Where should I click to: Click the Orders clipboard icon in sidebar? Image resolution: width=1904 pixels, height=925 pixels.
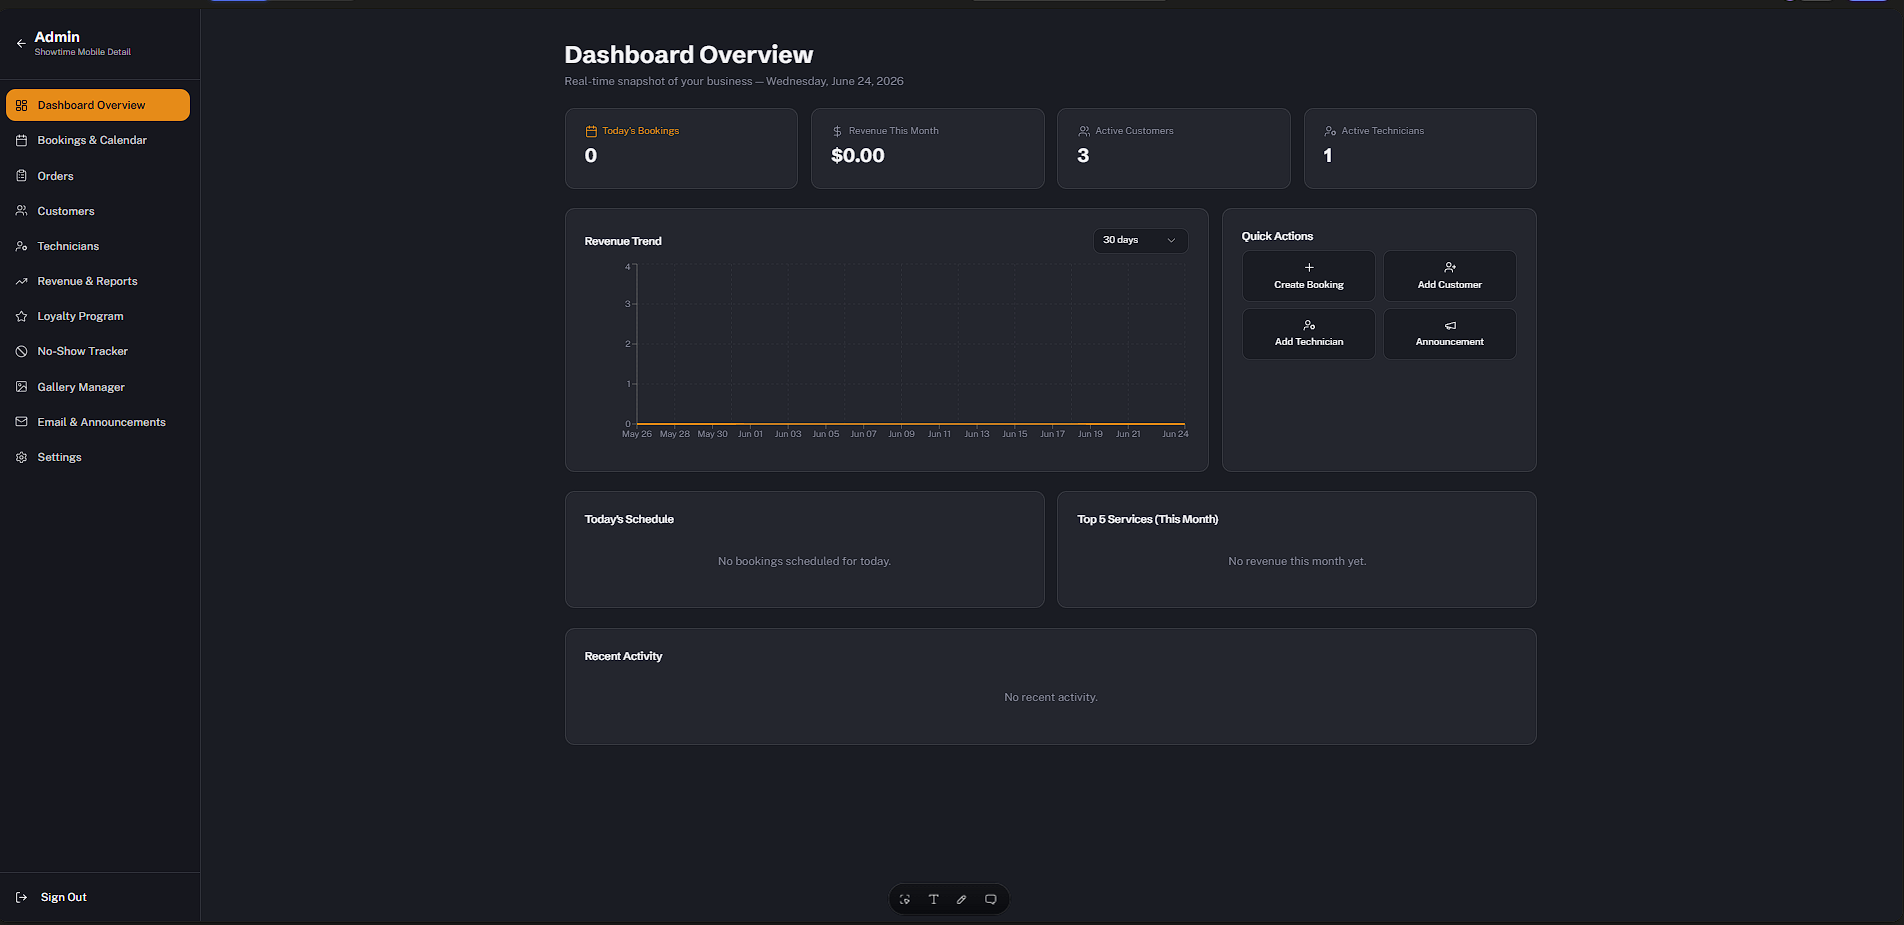click(x=21, y=176)
